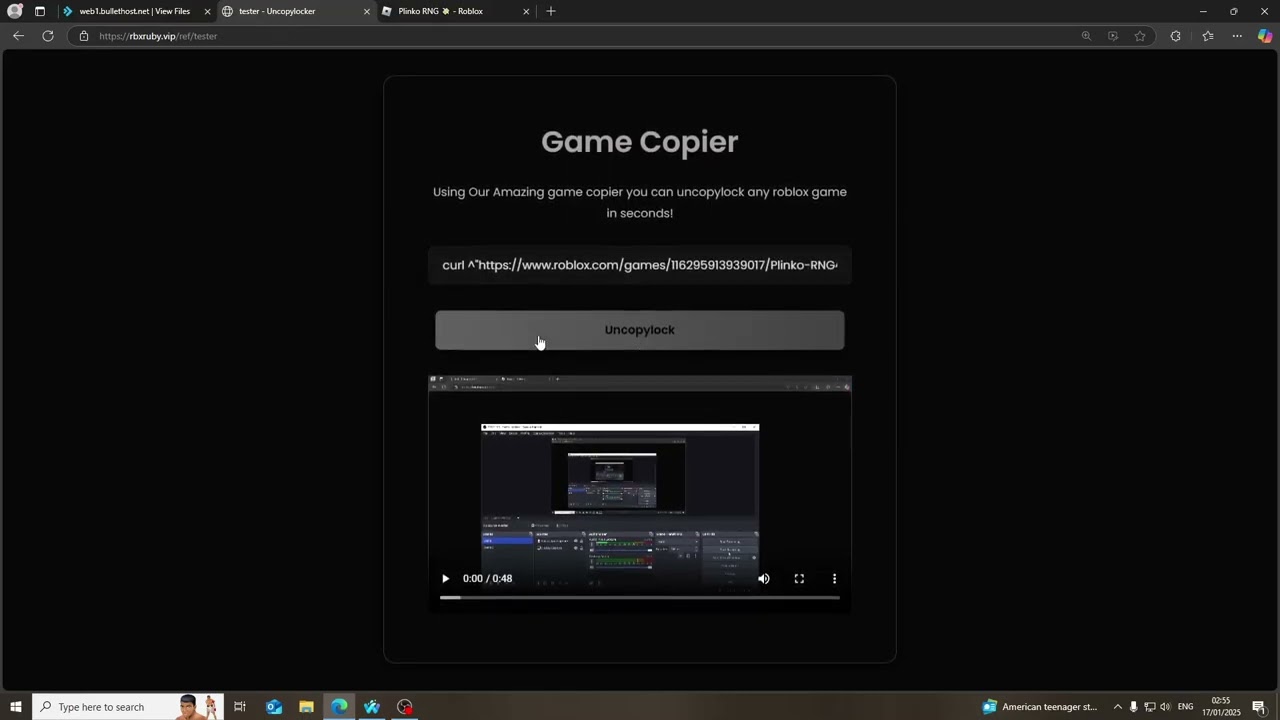The image size is (1280, 720).
Task: Open Copilot sidebar
Action: tap(1265, 36)
